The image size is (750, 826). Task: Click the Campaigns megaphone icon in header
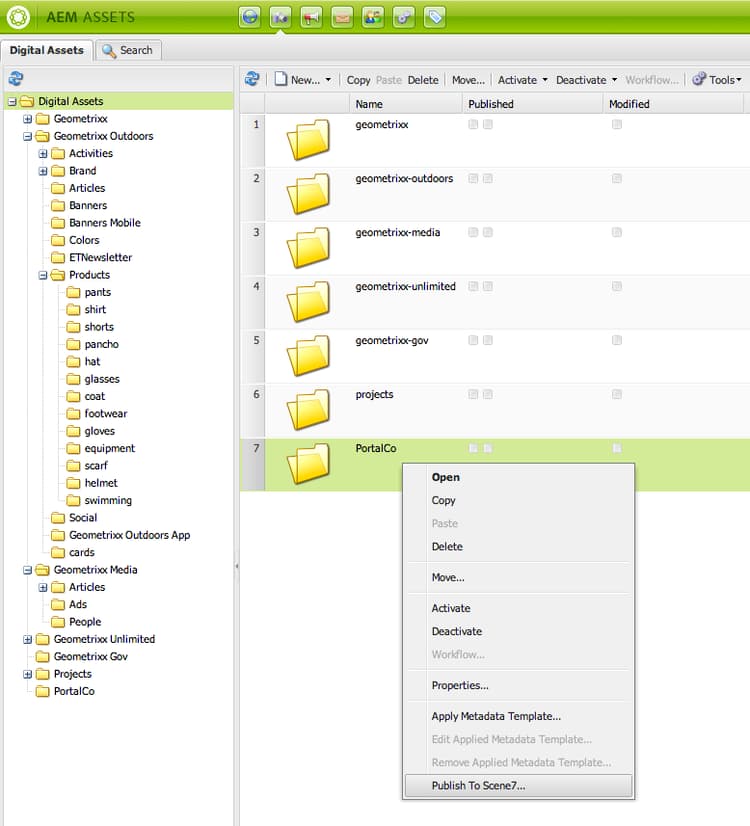311,17
